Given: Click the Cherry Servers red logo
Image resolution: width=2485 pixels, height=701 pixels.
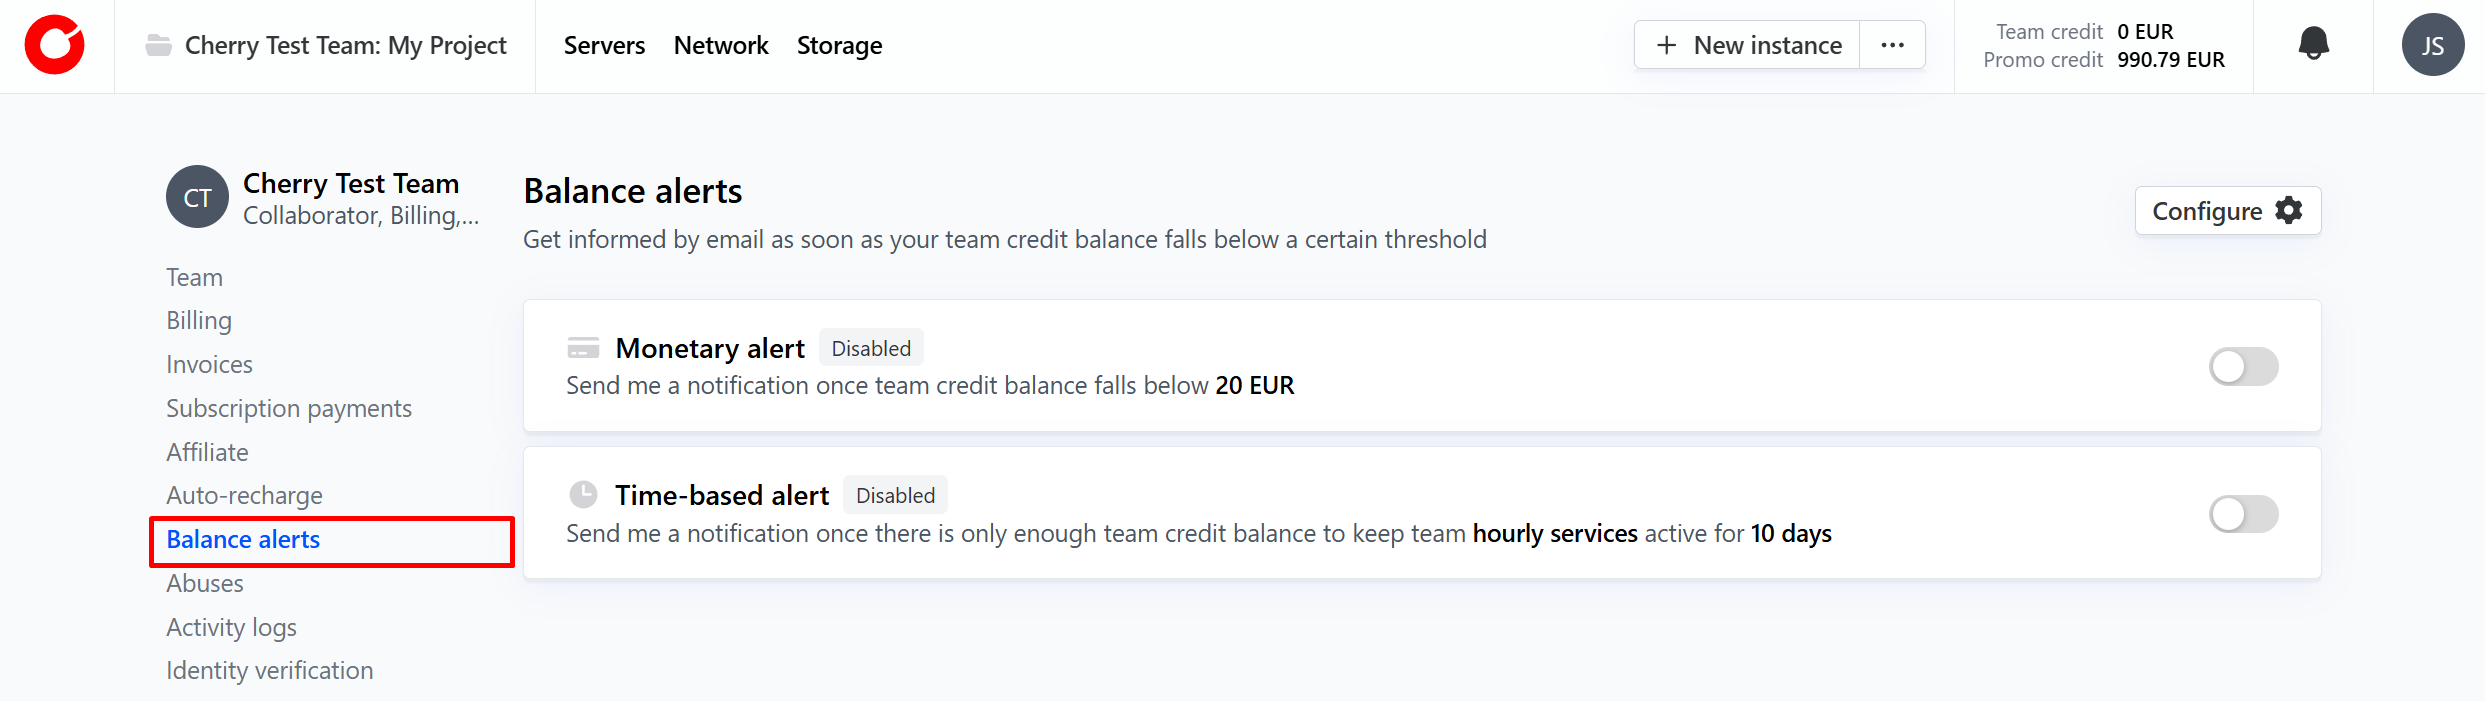Looking at the screenshot, I should point(55,45).
